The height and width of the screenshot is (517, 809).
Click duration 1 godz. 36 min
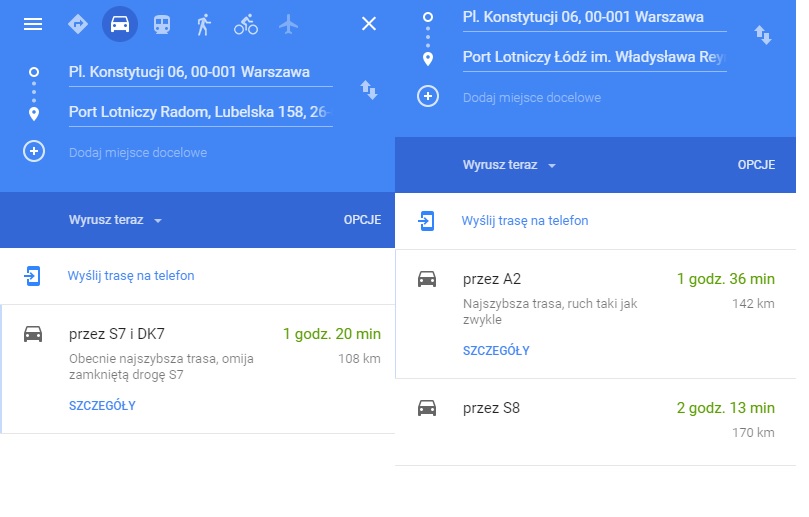click(725, 279)
